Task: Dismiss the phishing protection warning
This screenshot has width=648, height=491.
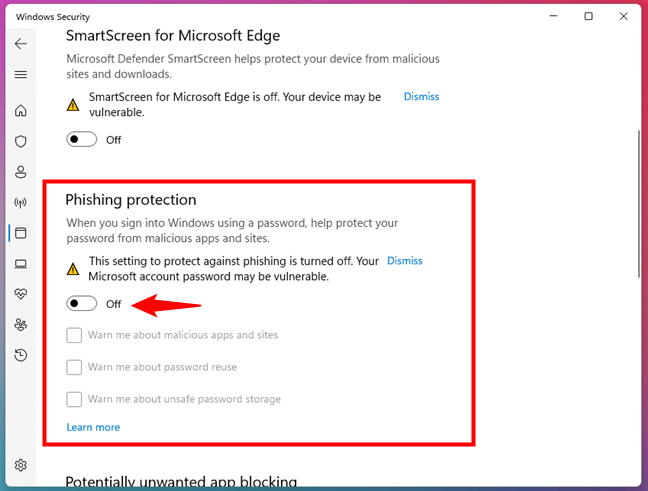Action: pos(404,261)
